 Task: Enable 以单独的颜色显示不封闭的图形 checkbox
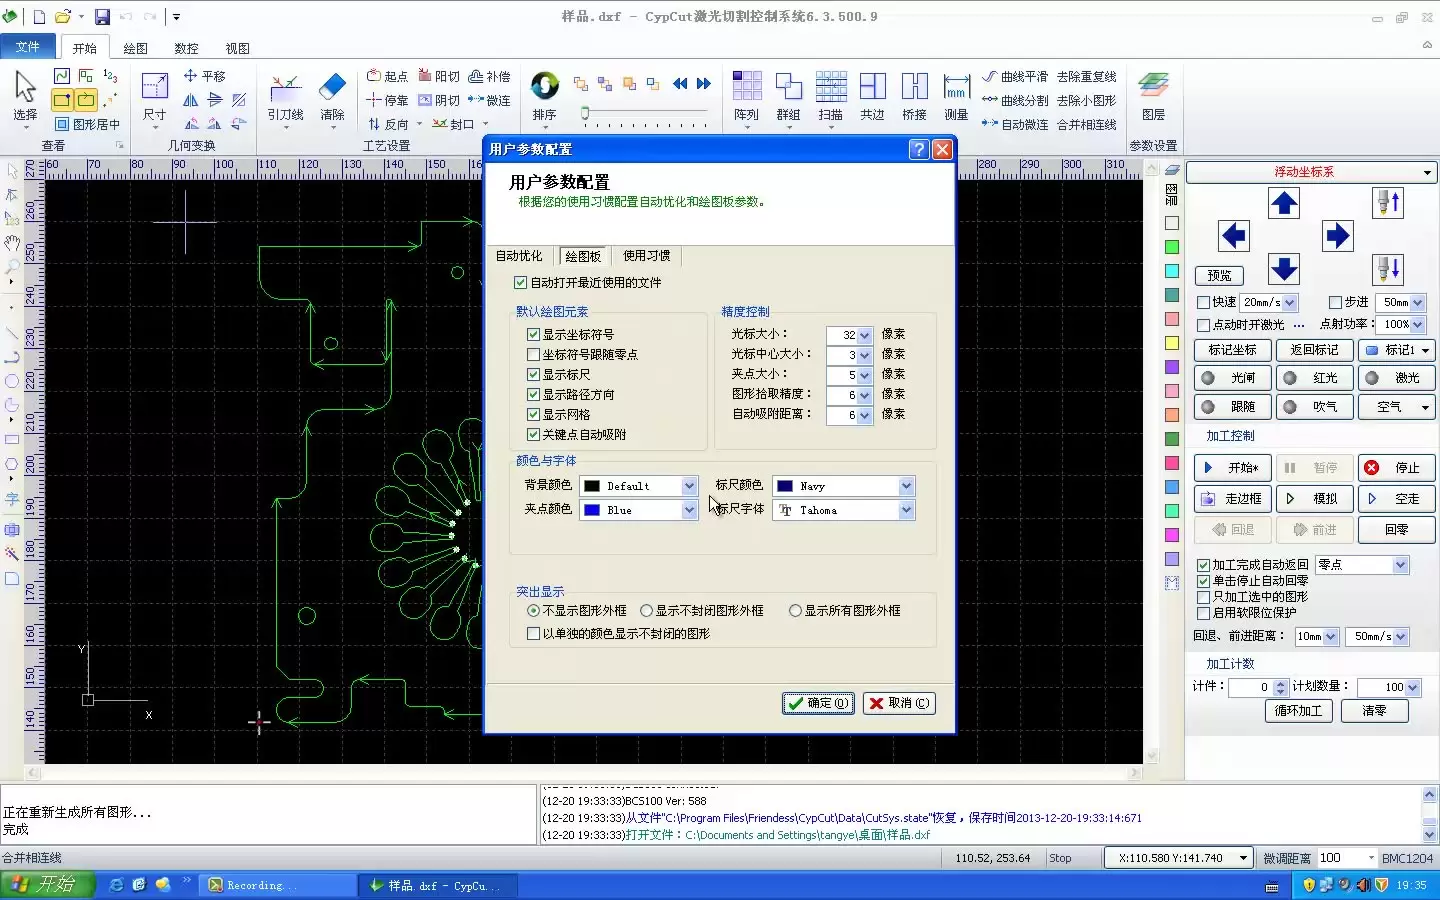(x=533, y=634)
